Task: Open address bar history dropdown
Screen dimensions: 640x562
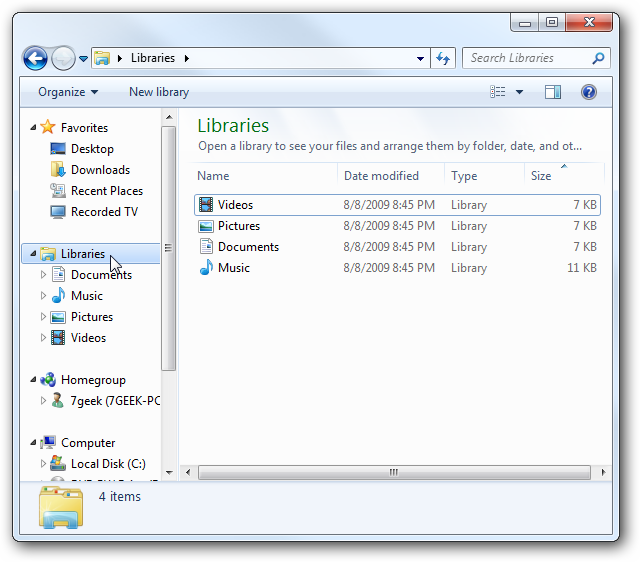Action: [420, 59]
